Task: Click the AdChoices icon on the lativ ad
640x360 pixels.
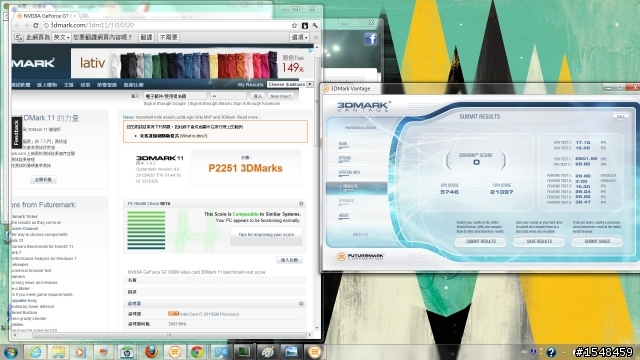Action: click(311, 51)
